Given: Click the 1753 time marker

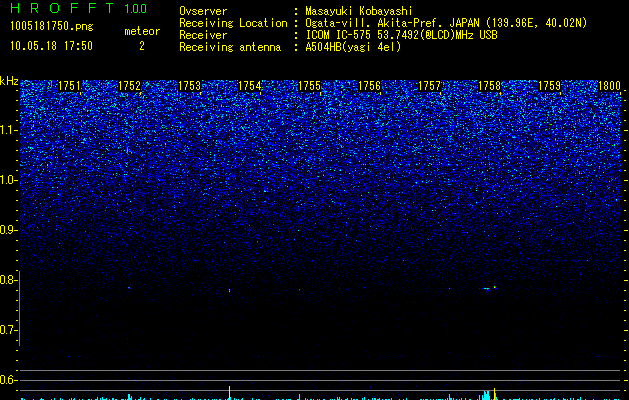Looking at the screenshot, I should pos(189,86).
